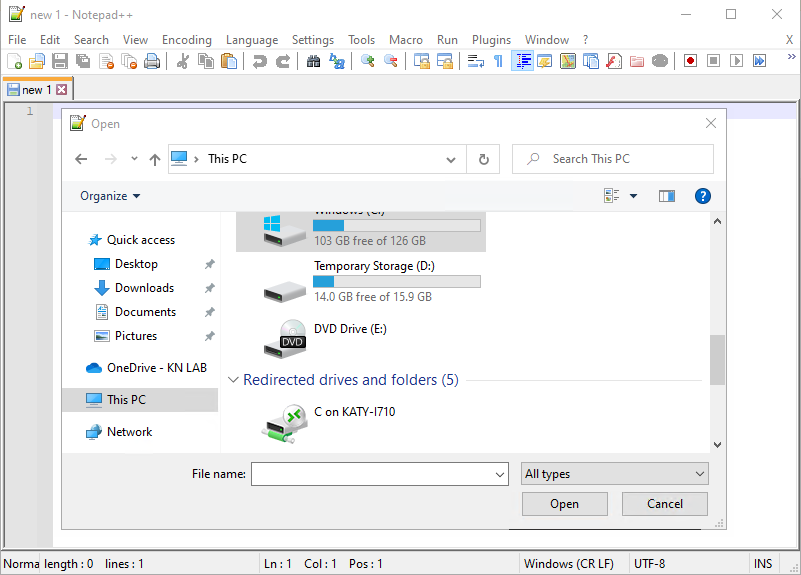
Task: Open the Language menu
Action: coord(252,40)
